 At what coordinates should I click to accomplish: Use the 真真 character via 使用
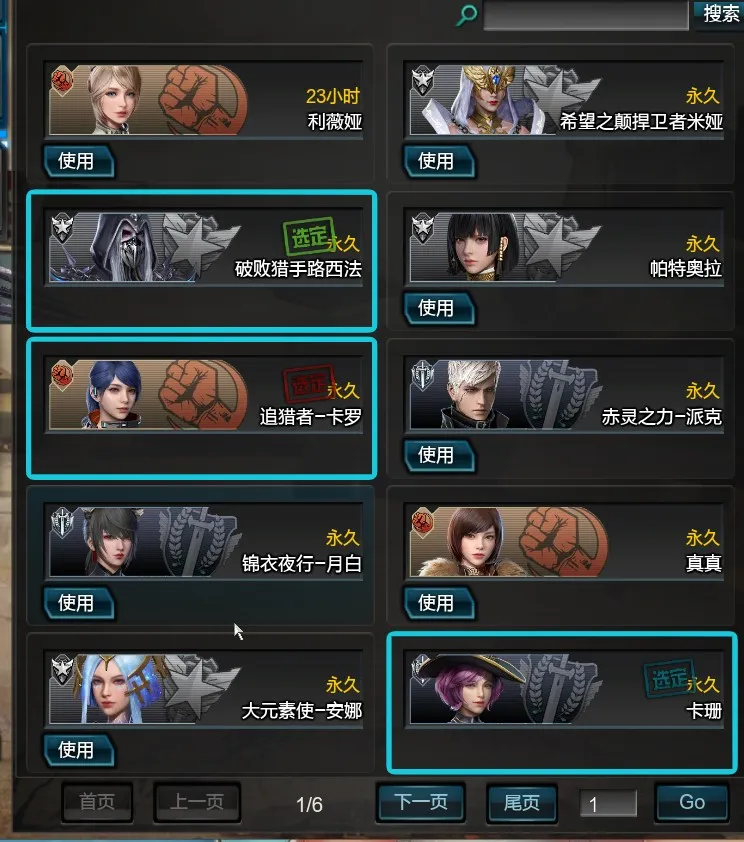tap(439, 603)
